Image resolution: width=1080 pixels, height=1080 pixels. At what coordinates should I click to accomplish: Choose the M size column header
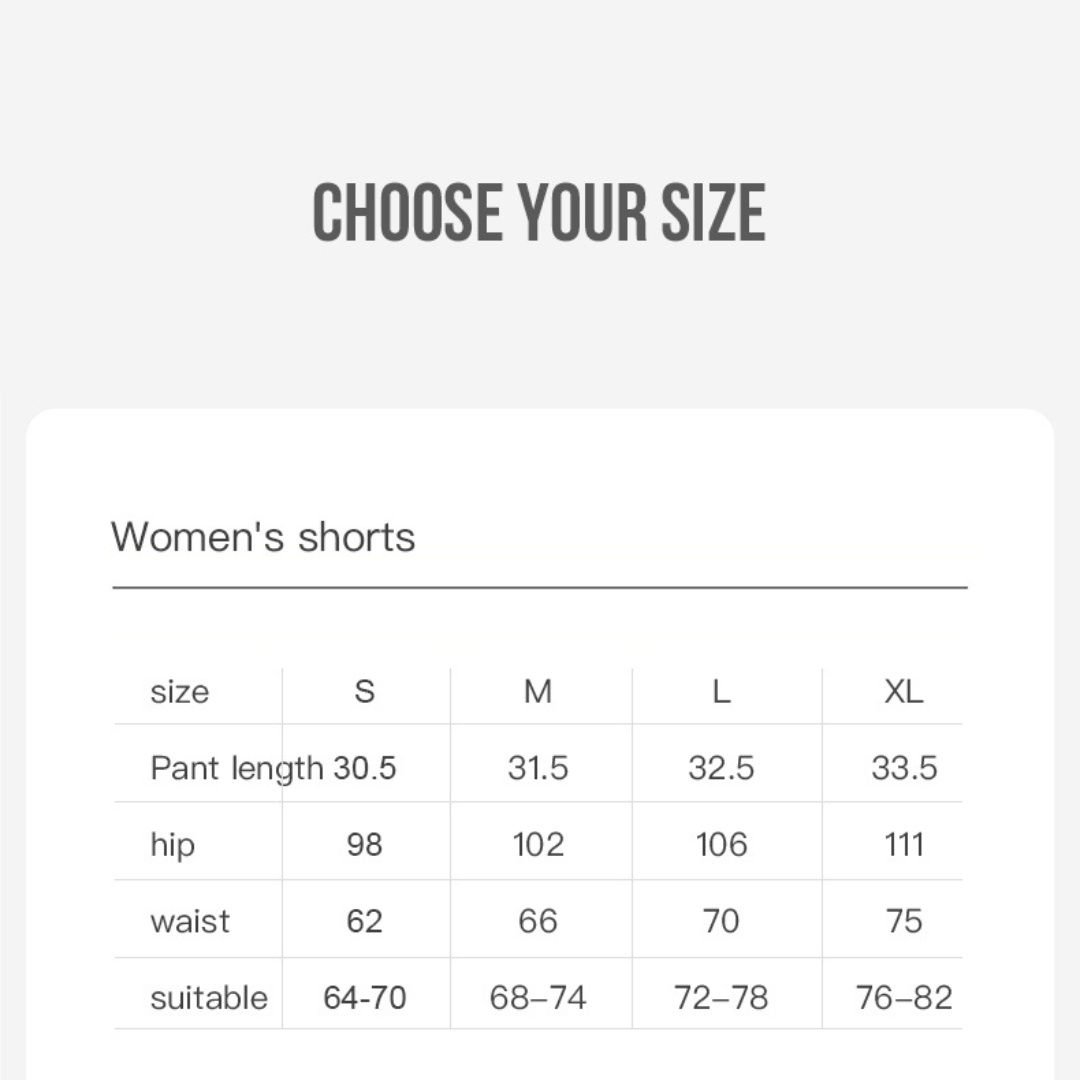coord(538,691)
